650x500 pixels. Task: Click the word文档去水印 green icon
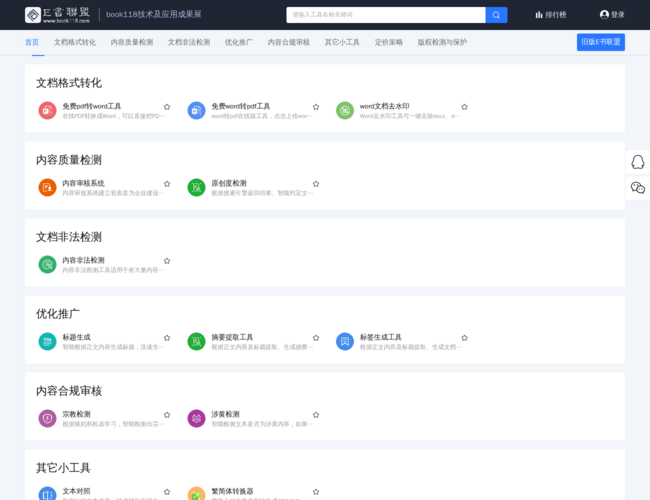345,111
